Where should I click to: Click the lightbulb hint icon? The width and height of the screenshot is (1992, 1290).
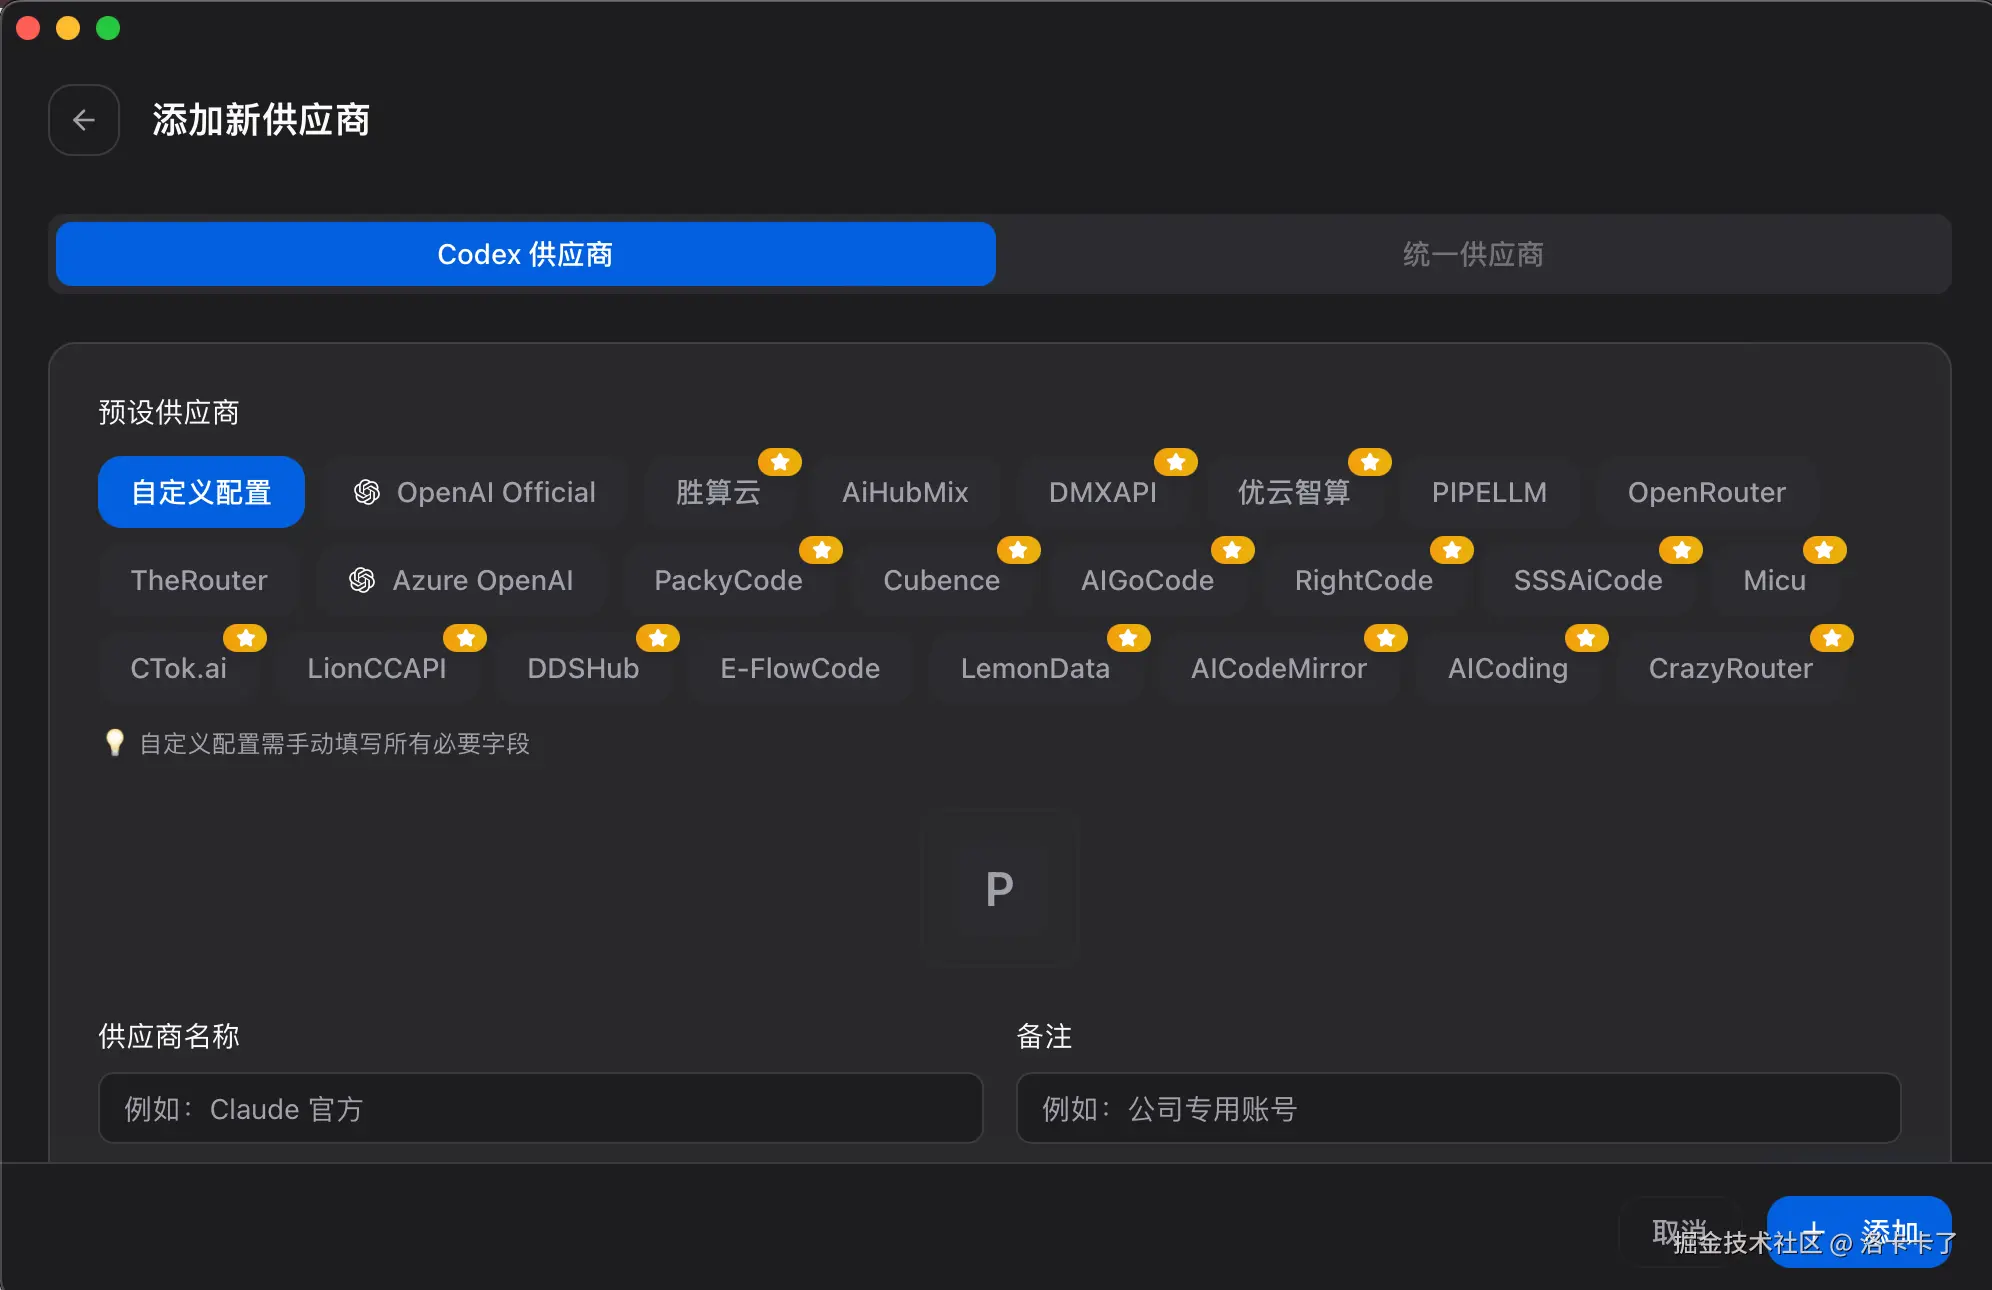coord(115,743)
